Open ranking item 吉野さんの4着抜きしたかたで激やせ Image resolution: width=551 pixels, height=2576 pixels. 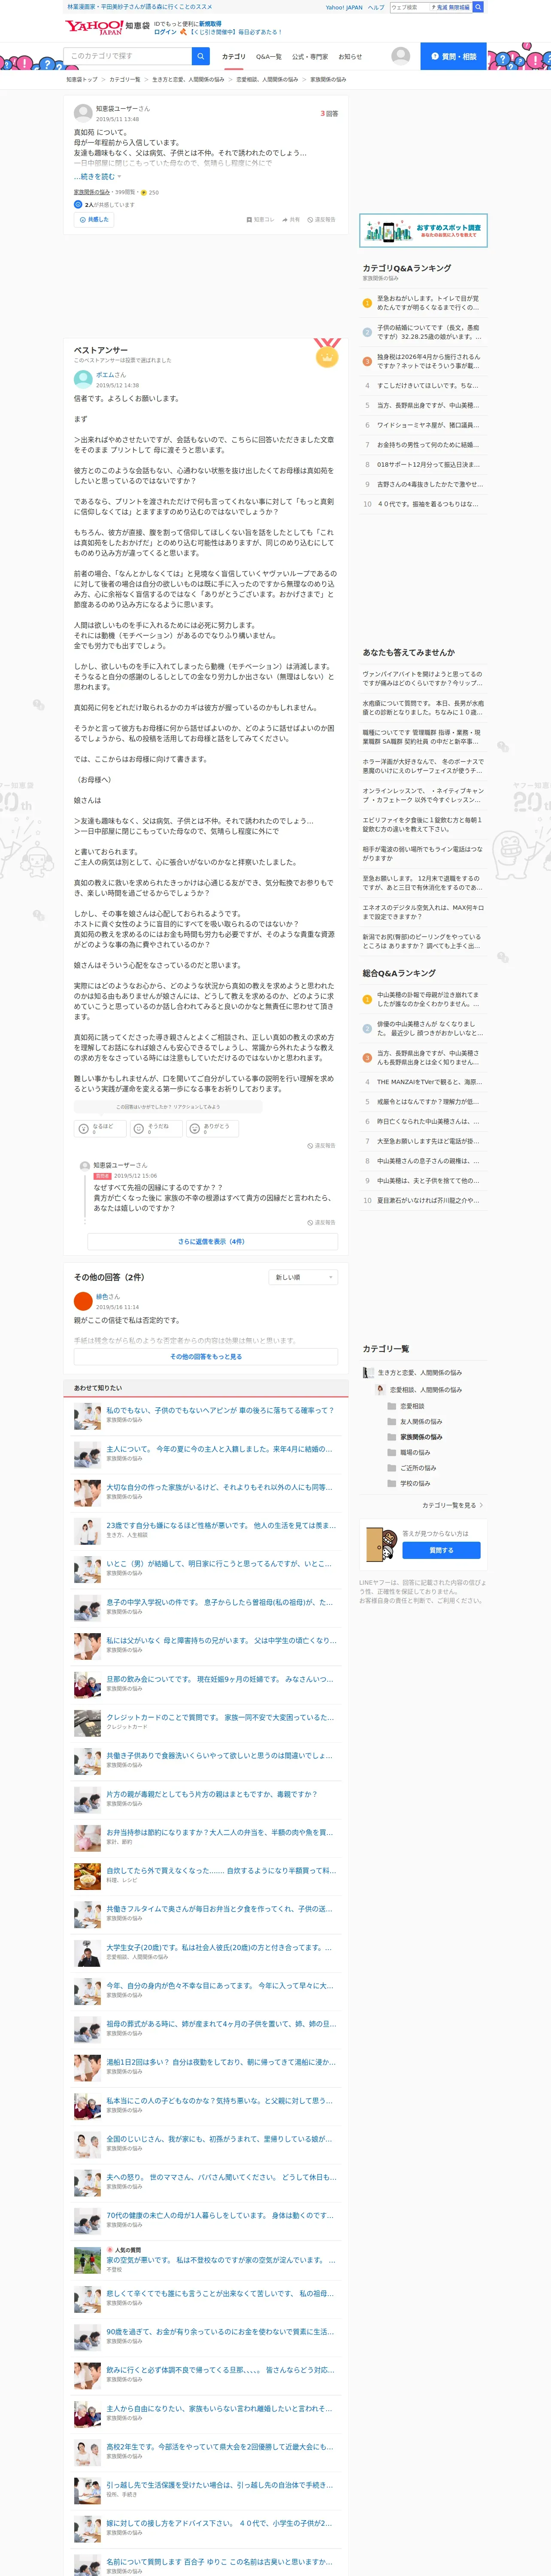429,484
